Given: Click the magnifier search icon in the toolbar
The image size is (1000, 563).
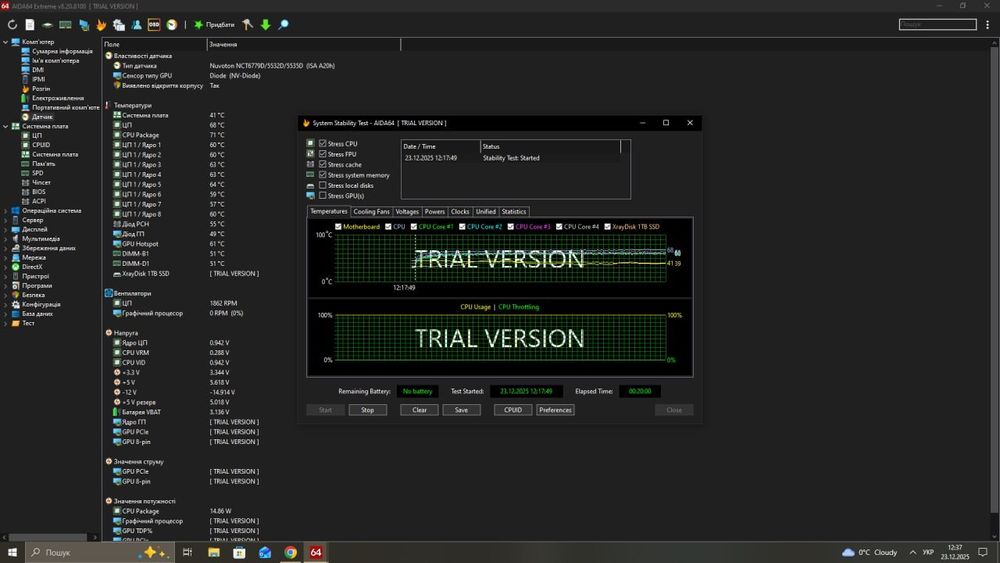Looking at the screenshot, I should [x=283, y=24].
